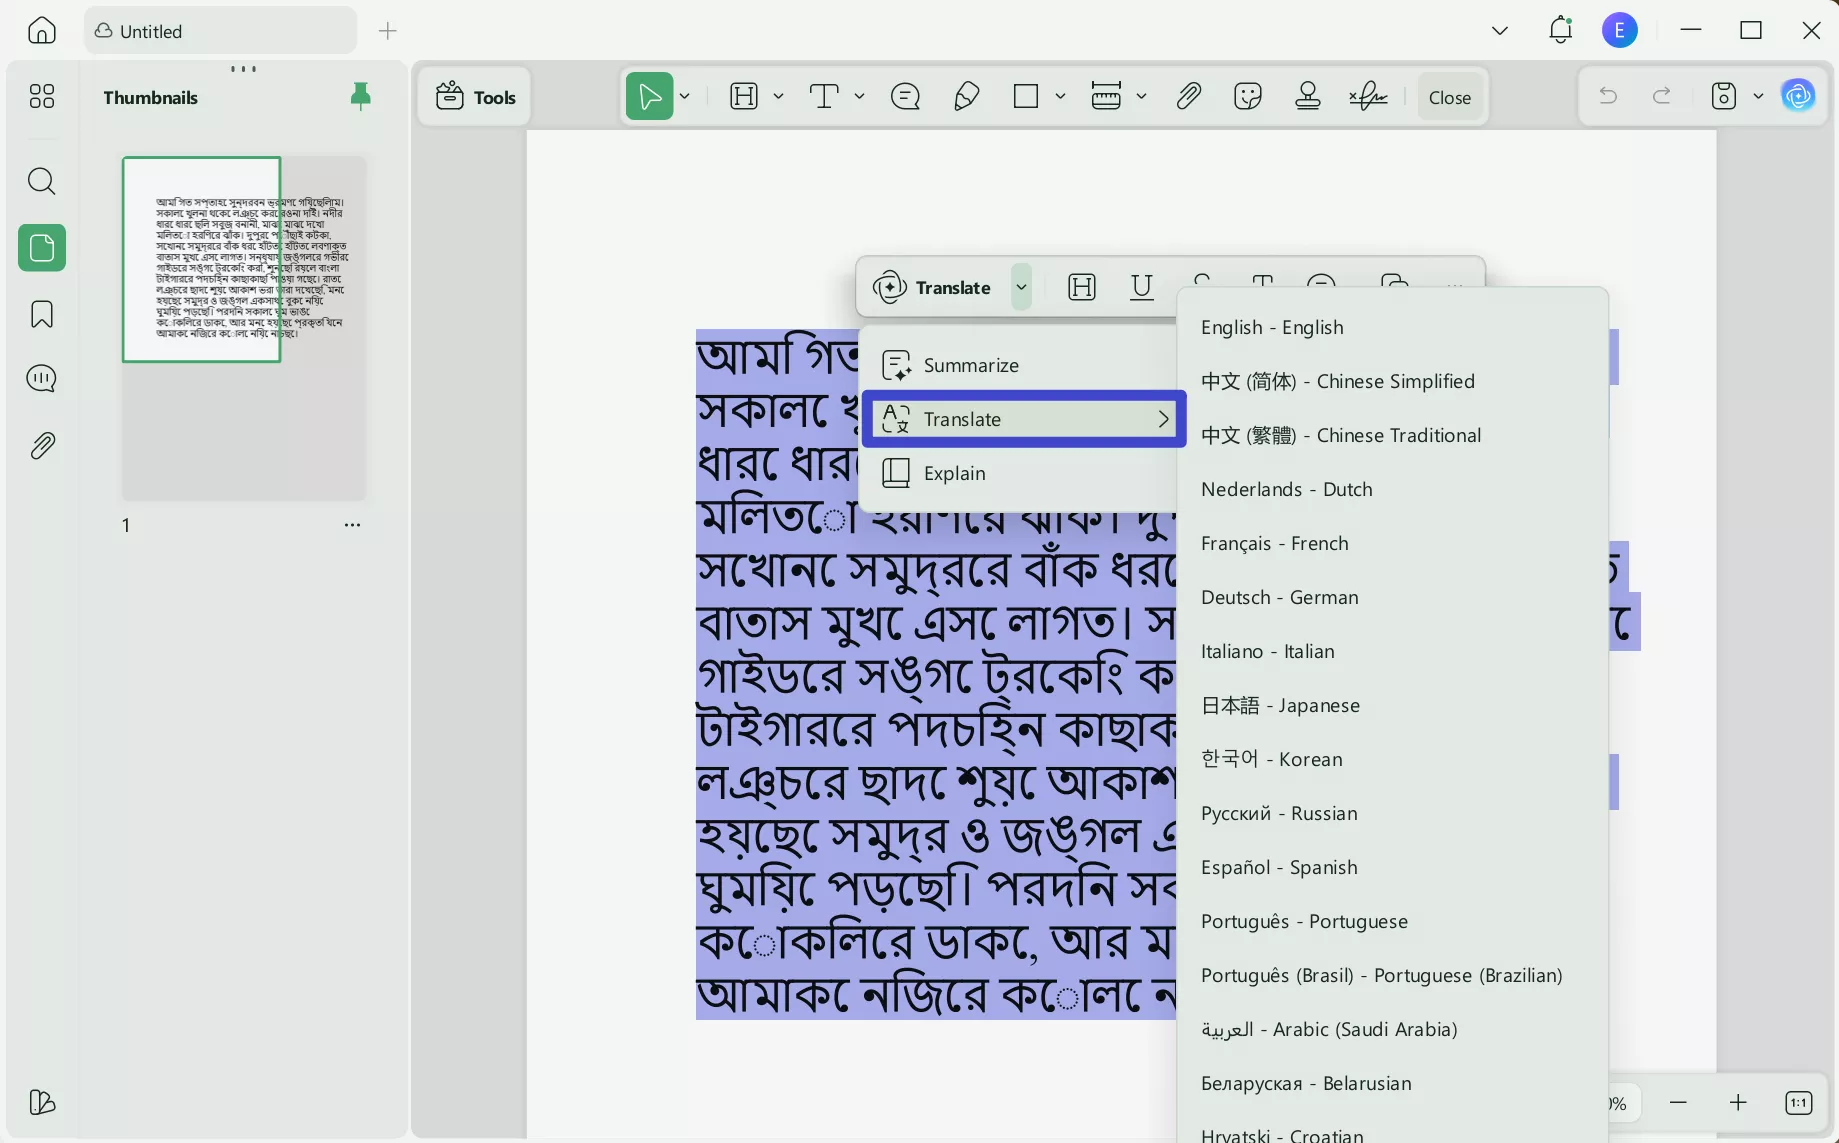The image size is (1839, 1143).
Task: Toggle the pin on the Thumbnails panel
Action: (x=361, y=96)
